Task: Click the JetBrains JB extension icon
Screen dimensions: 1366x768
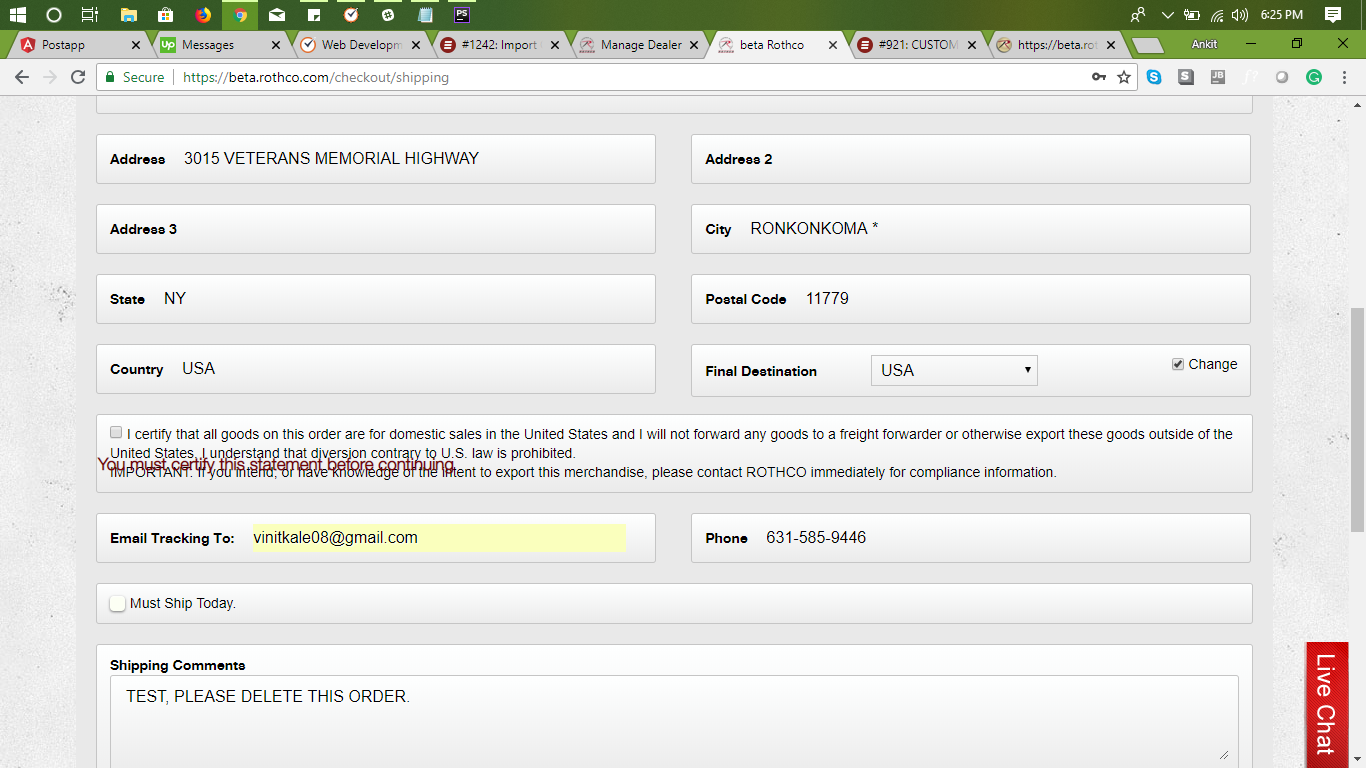Action: [1218, 77]
